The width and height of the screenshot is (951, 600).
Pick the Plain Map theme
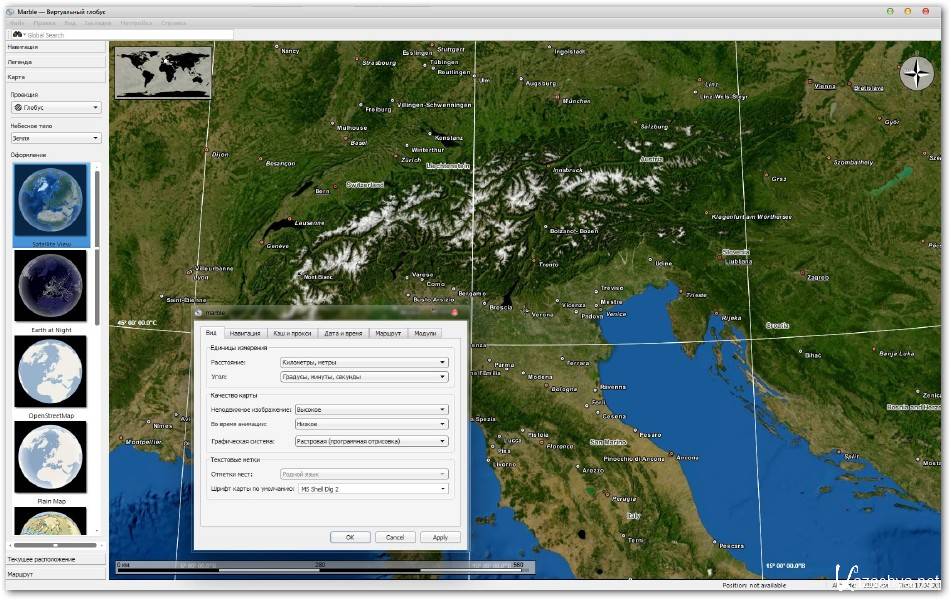(50, 457)
